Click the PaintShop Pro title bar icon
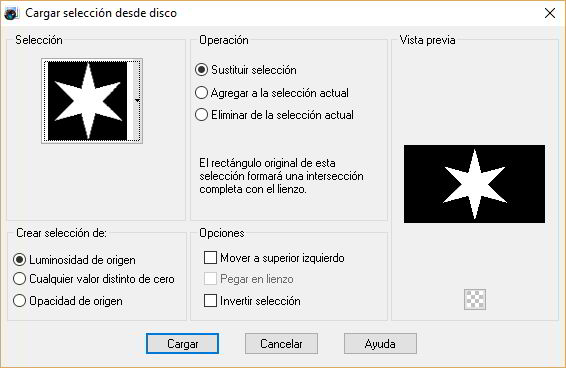This screenshot has height=368, width=566. [x=11, y=13]
